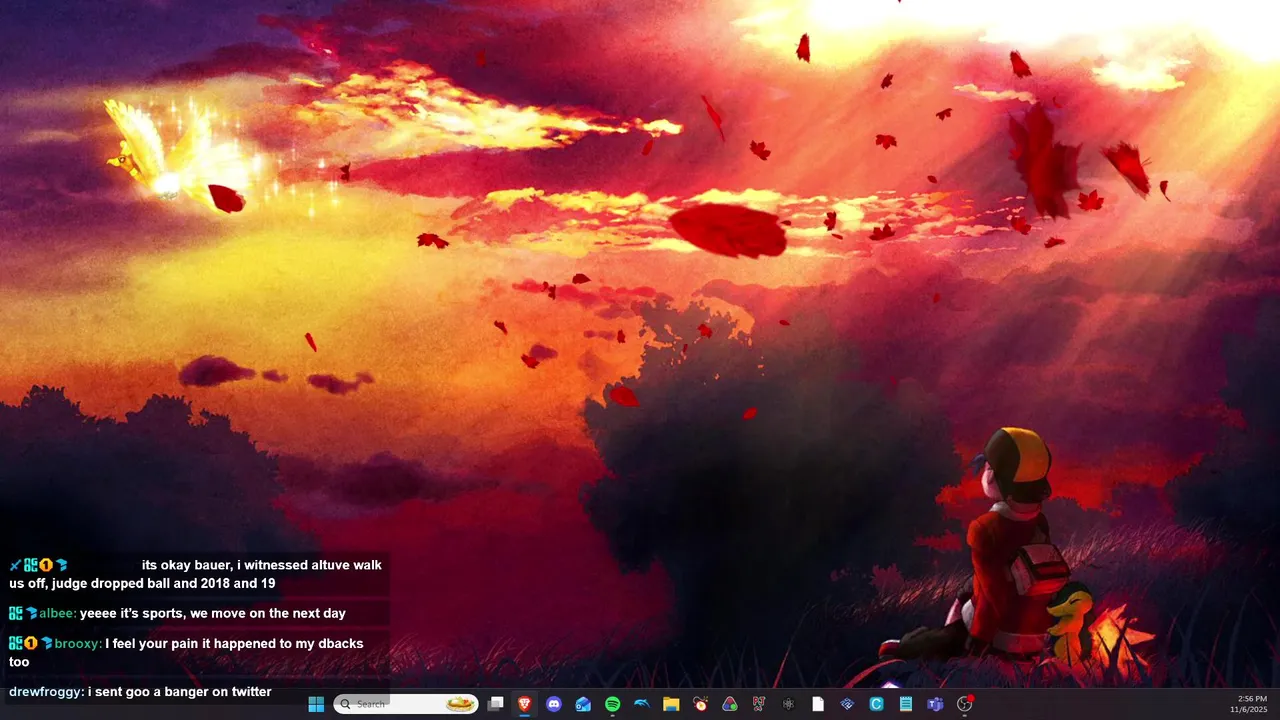Open the dark atom icon app in the taskbar
Viewport: 1280px width, 720px height.
click(788, 704)
